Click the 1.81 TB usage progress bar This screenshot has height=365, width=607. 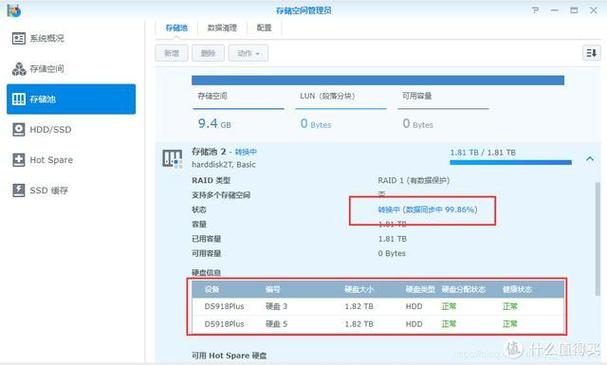[x=511, y=163]
